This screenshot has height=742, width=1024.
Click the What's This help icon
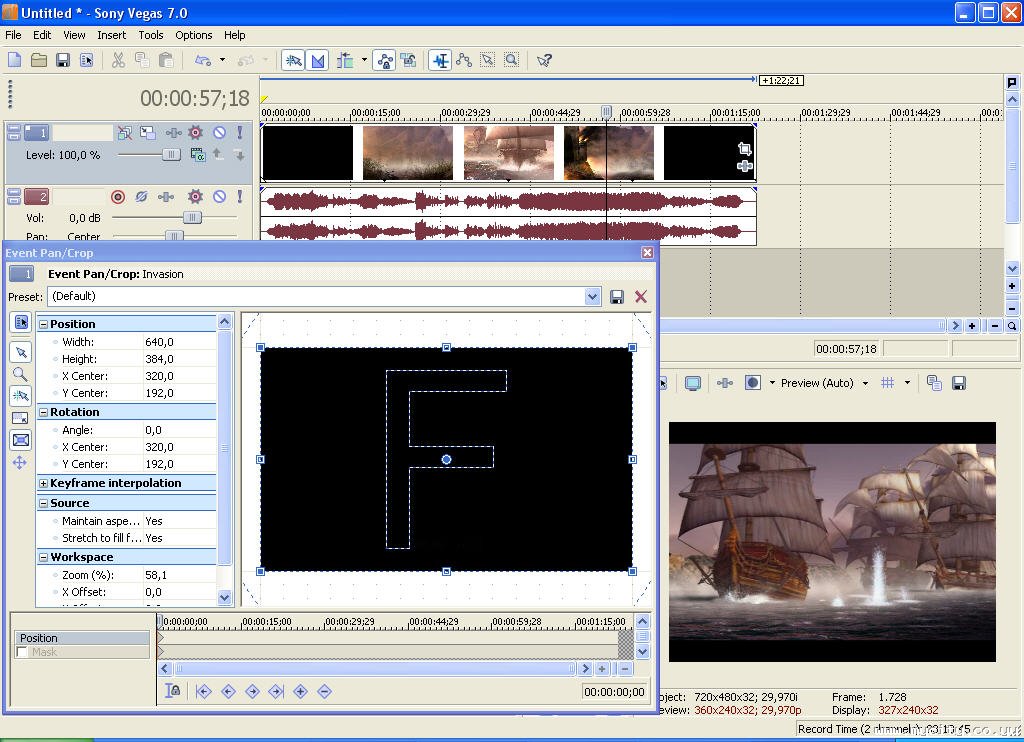point(544,60)
